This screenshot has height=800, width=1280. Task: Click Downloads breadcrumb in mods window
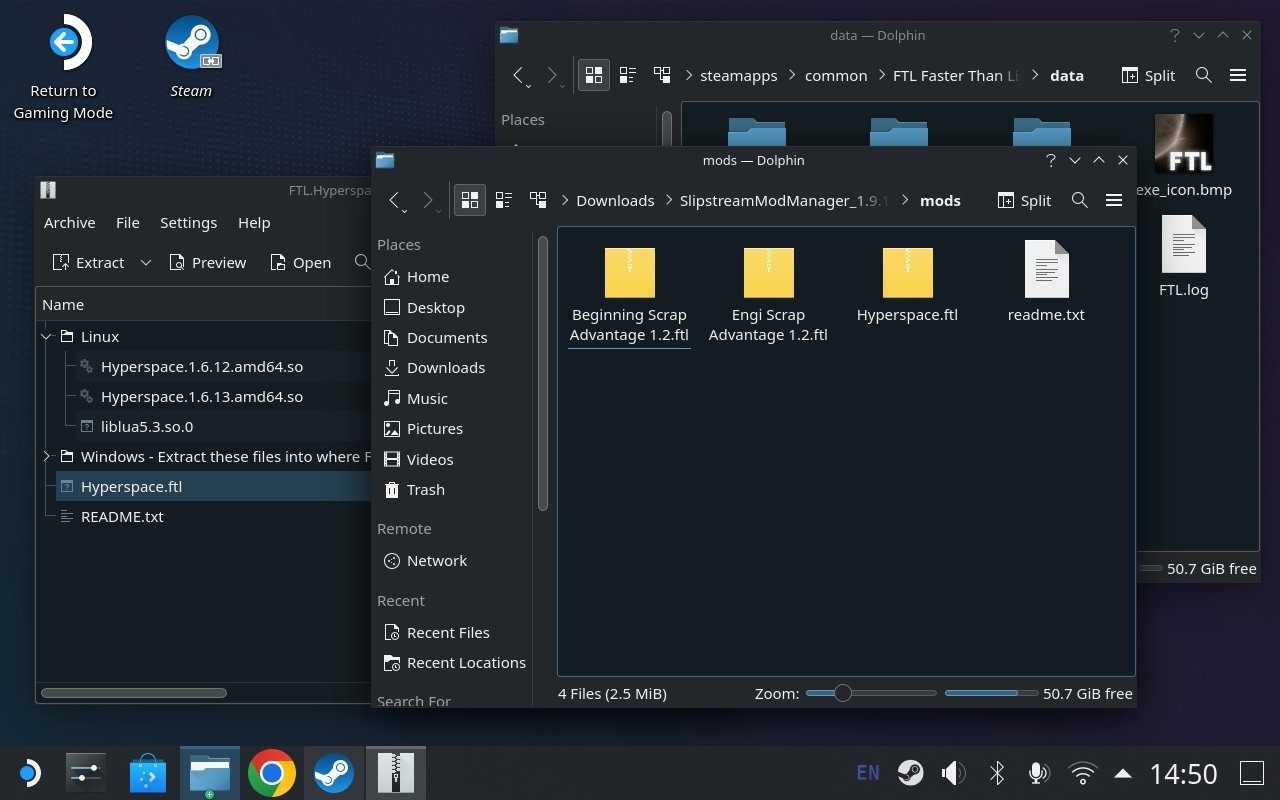click(615, 200)
